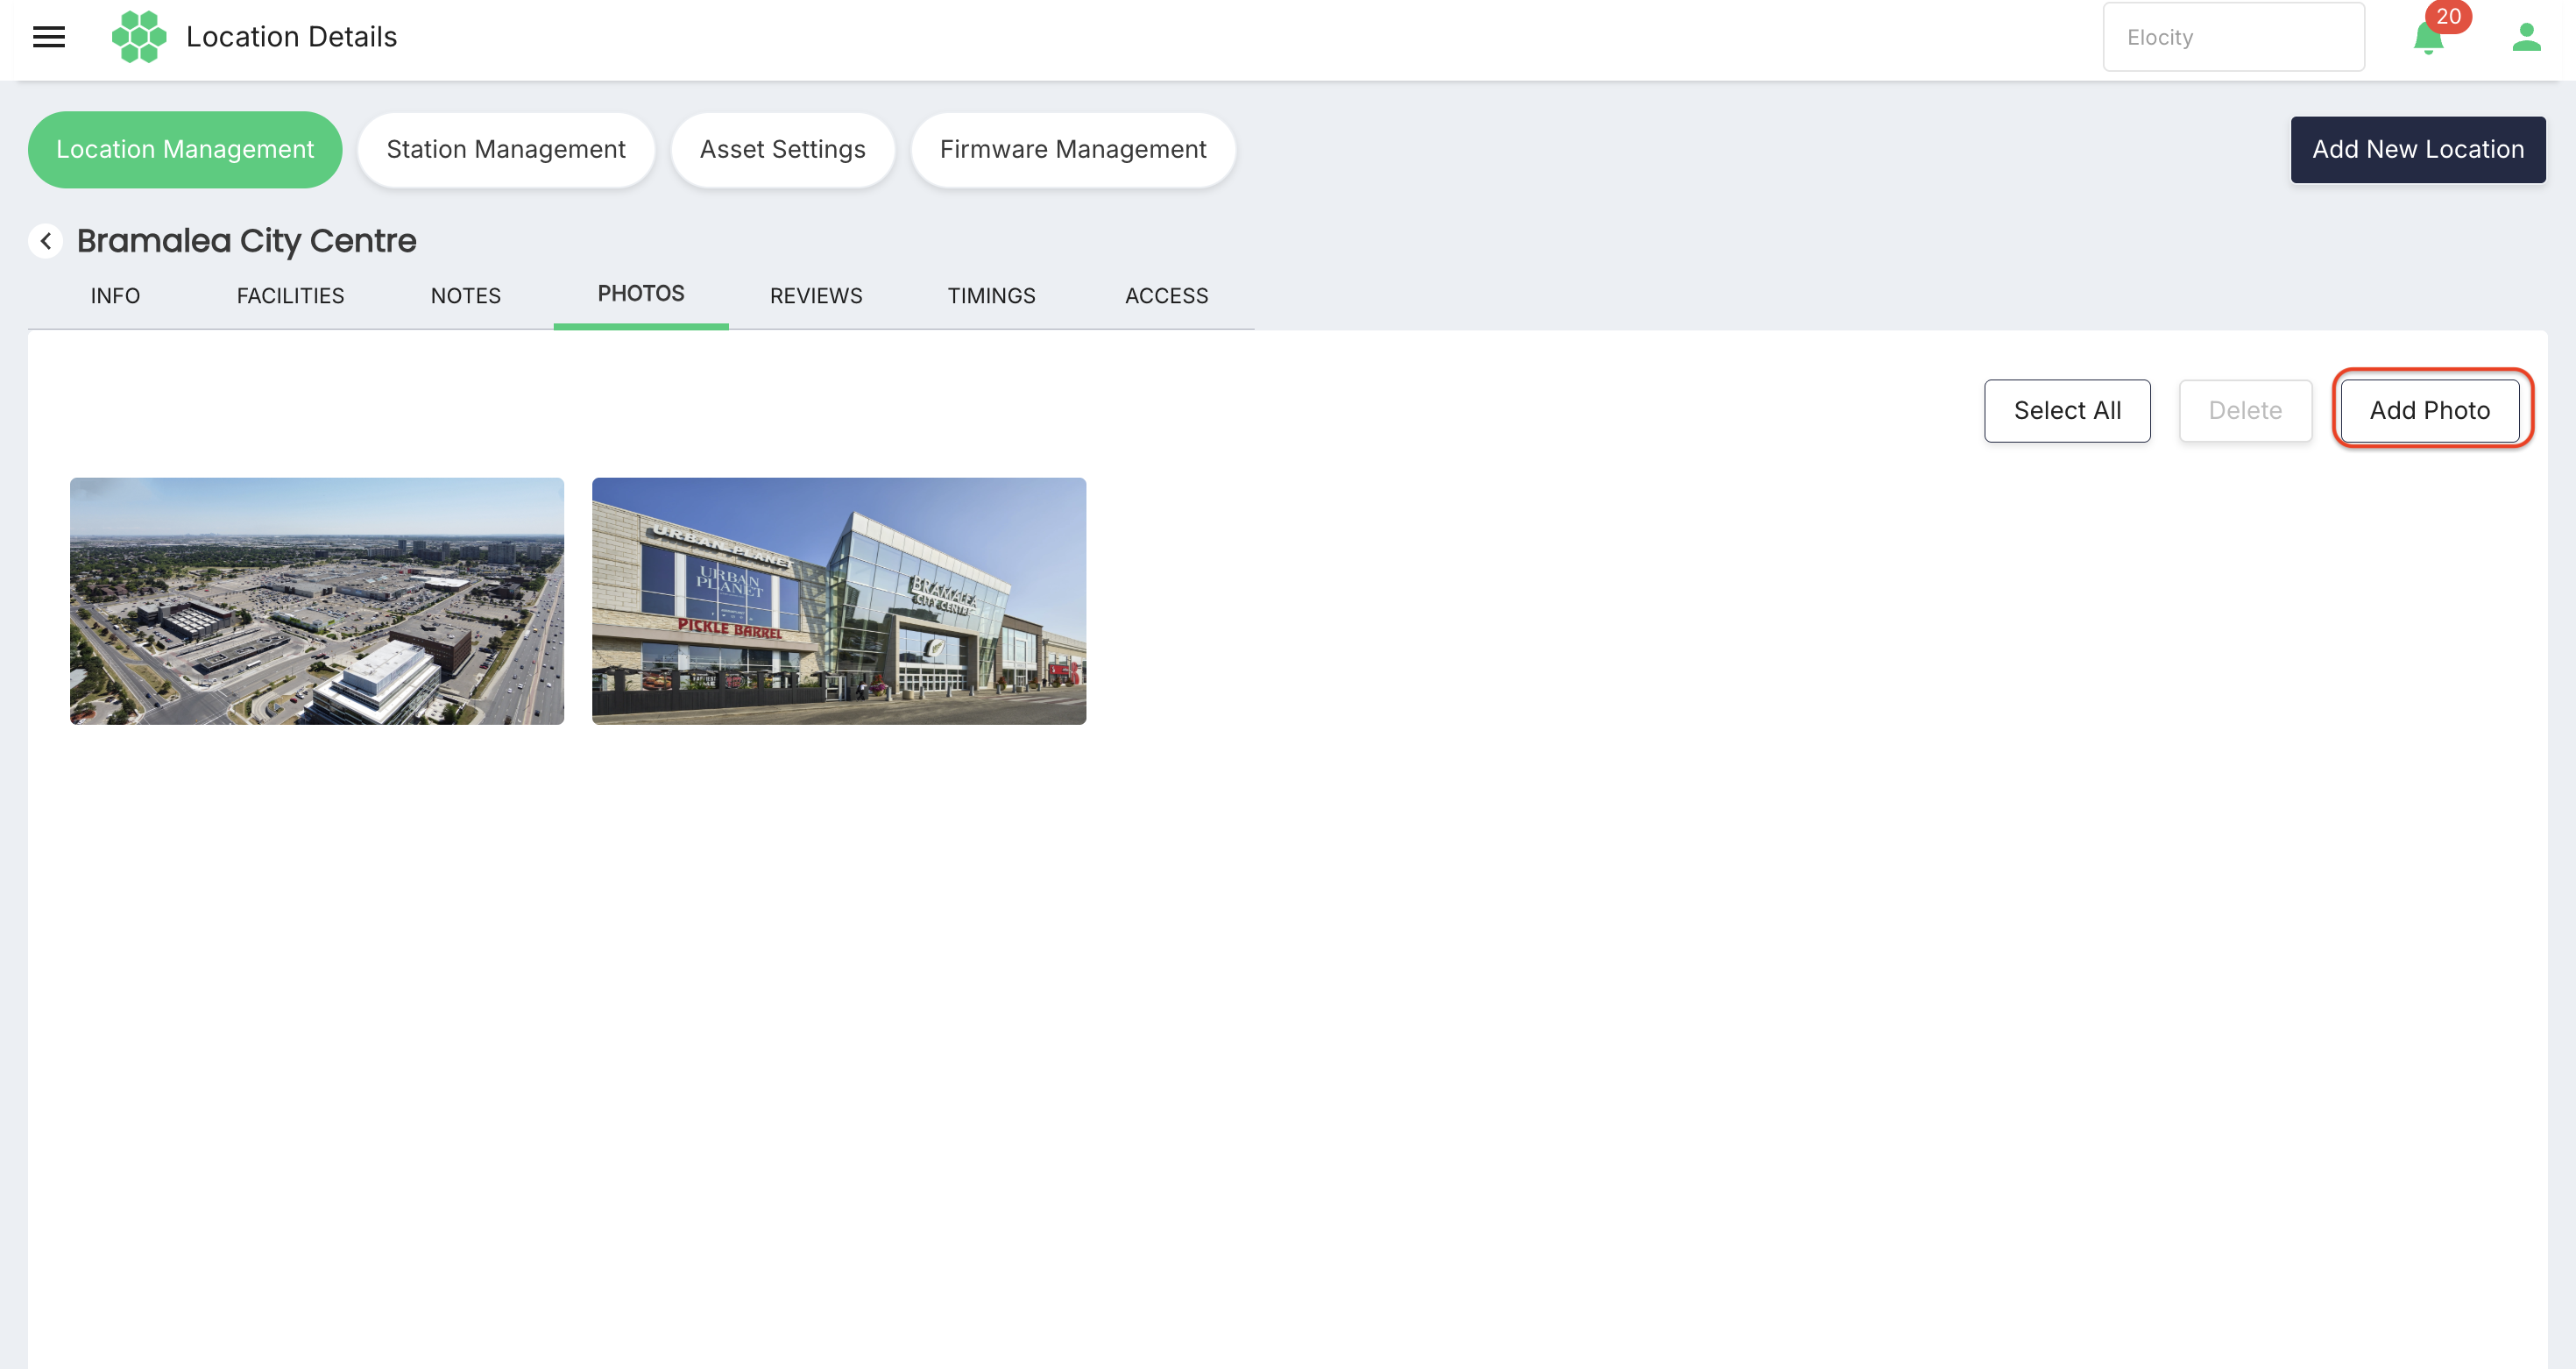Open the NOTES tab
2576x1369 pixels.
point(466,296)
